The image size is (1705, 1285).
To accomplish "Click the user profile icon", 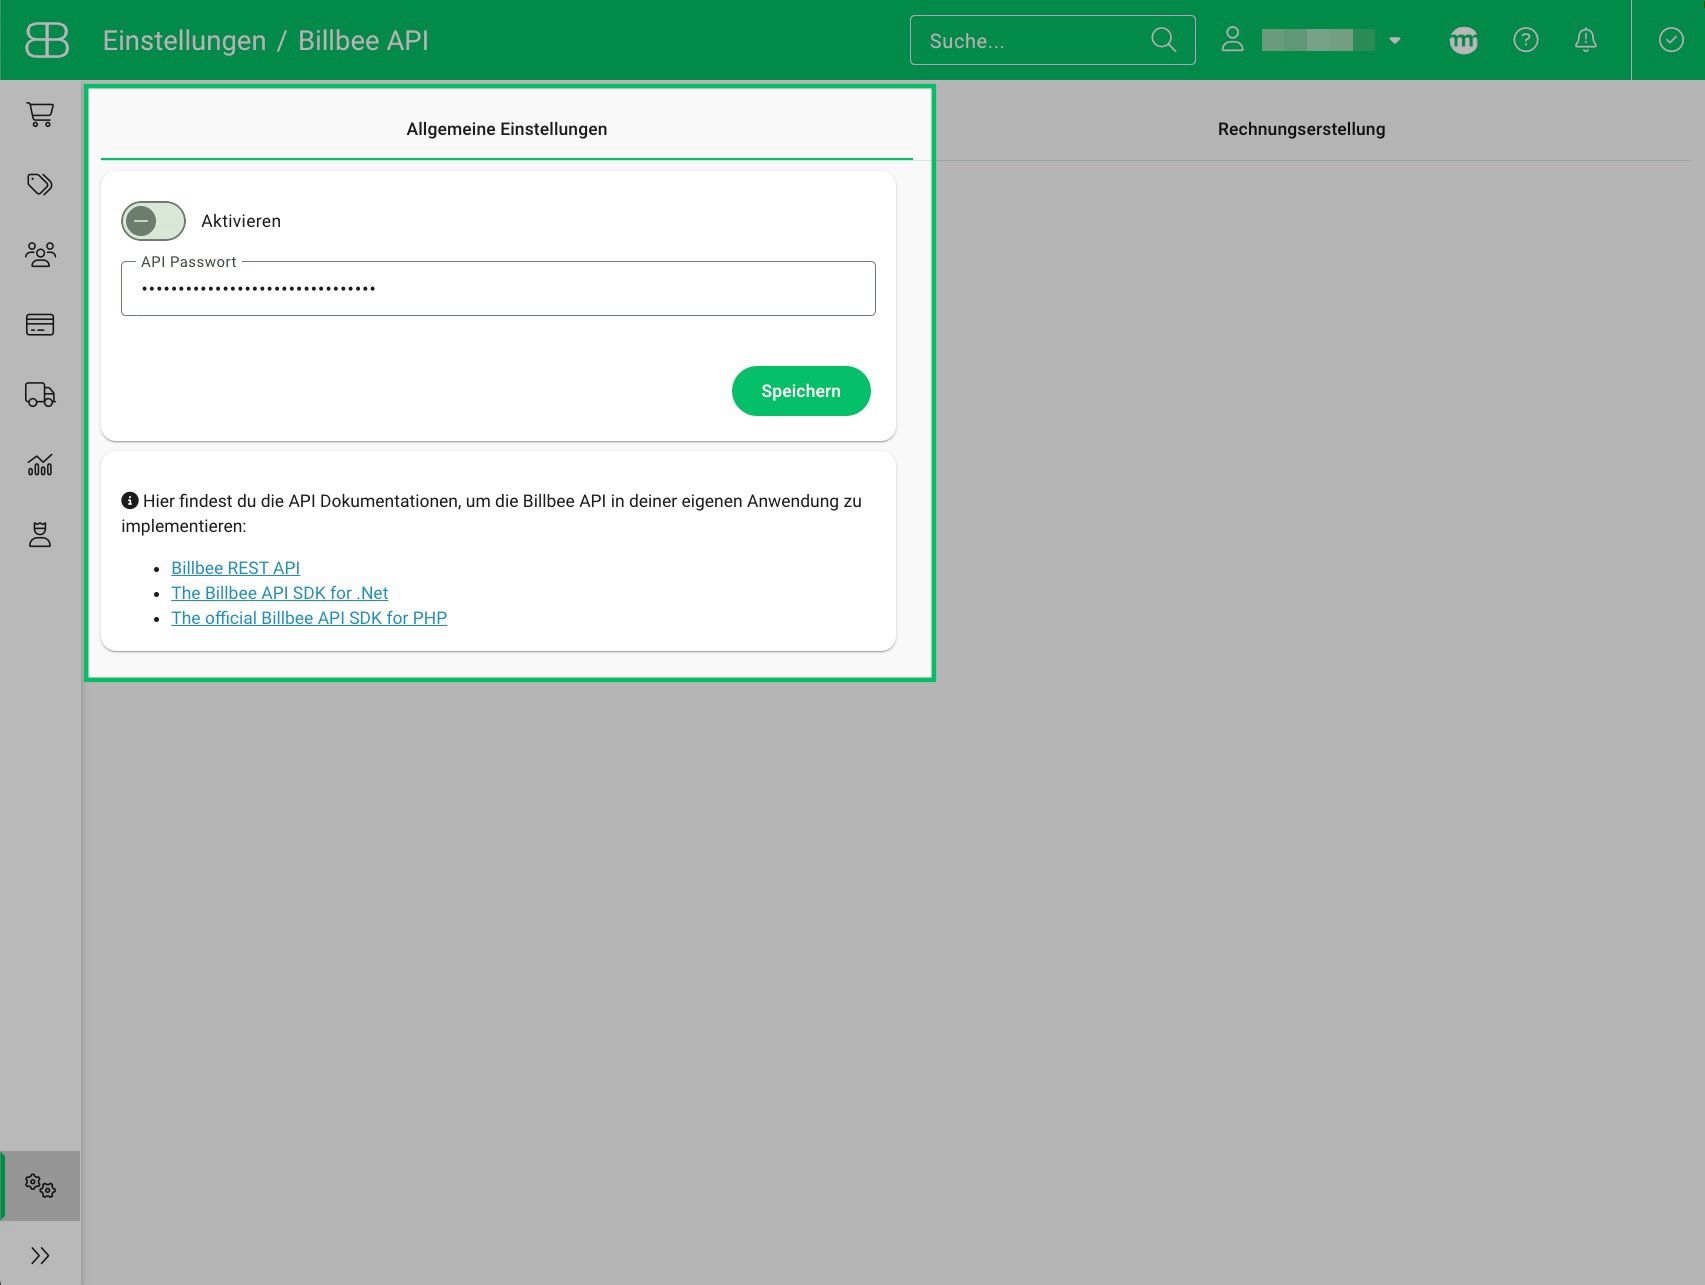I will click(x=1233, y=40).
